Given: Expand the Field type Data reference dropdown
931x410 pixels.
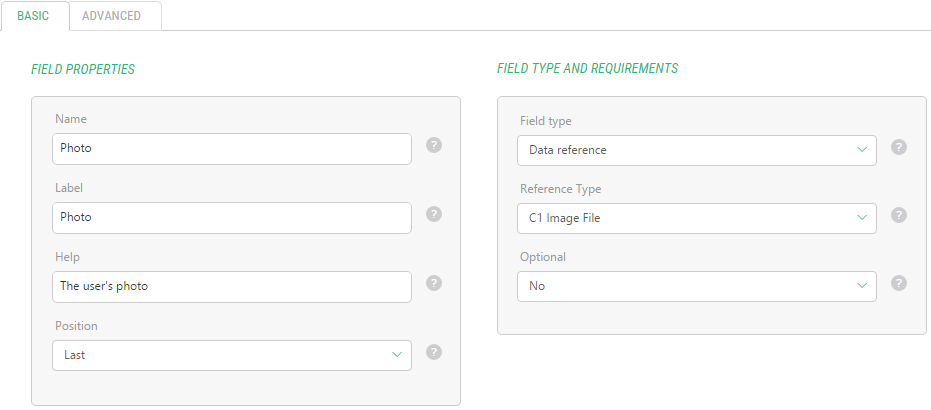Looking at the screenshot, I should pos(696,150).
